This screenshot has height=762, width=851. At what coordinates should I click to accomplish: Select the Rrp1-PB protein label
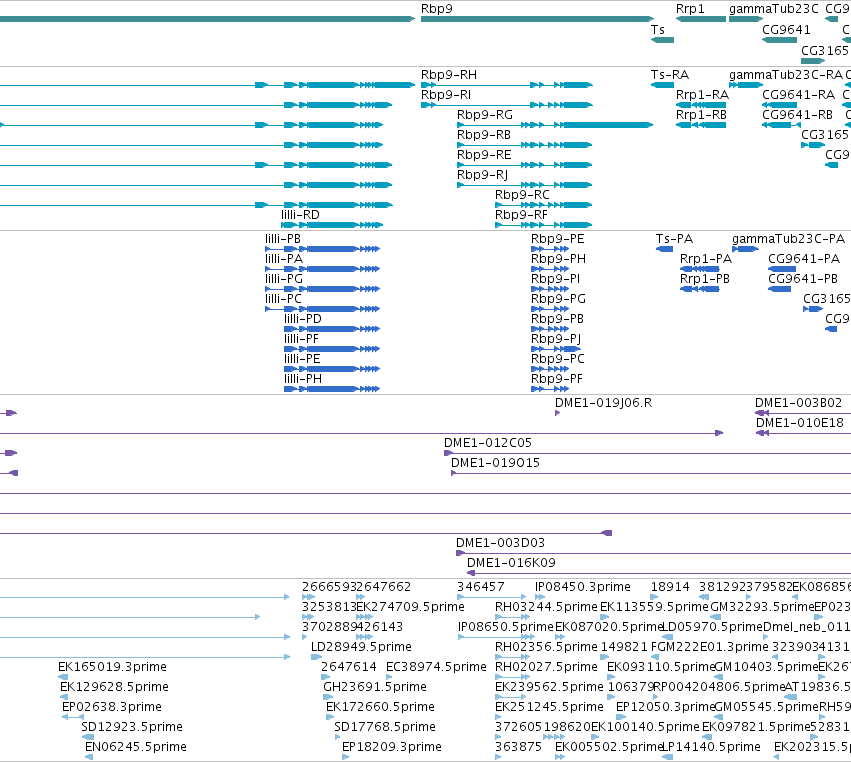pyautogui.click(x=705, y=278)
